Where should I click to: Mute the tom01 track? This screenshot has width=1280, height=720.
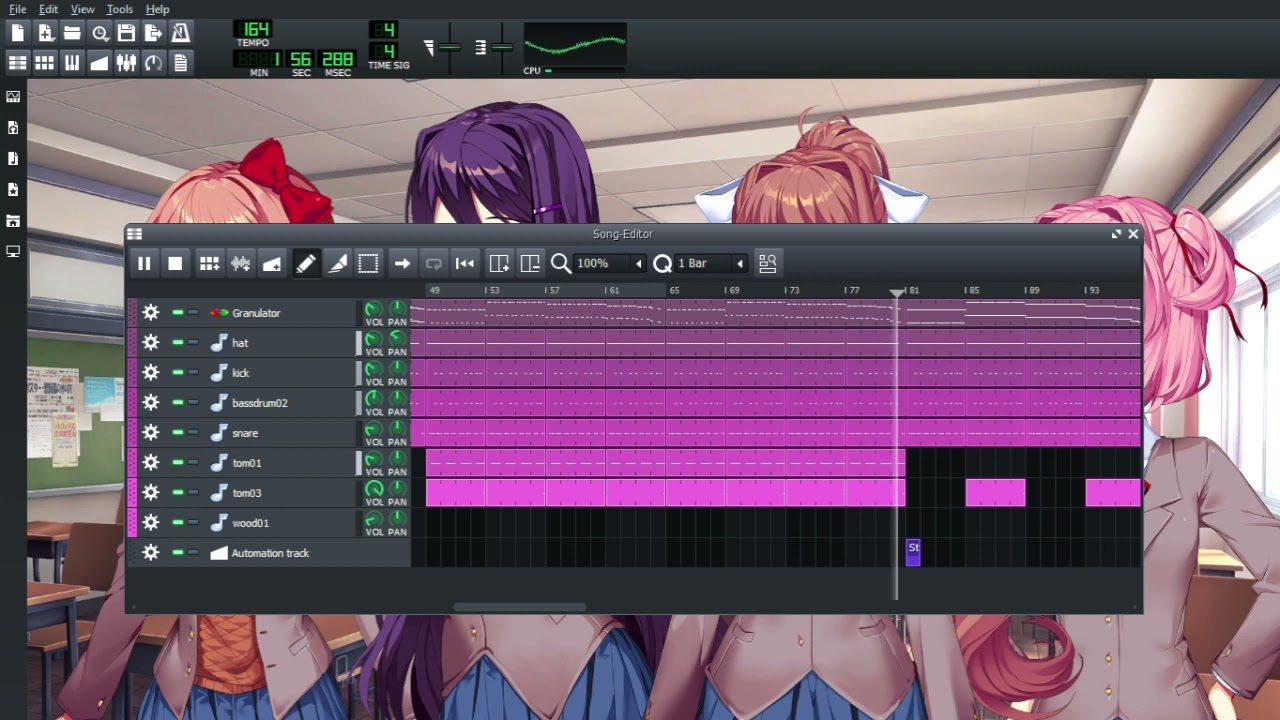[178, 463]
